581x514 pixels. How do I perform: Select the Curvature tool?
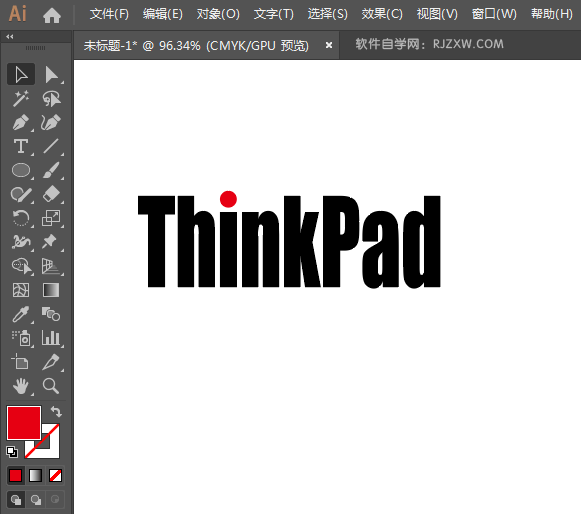click(x=51, y=122)
